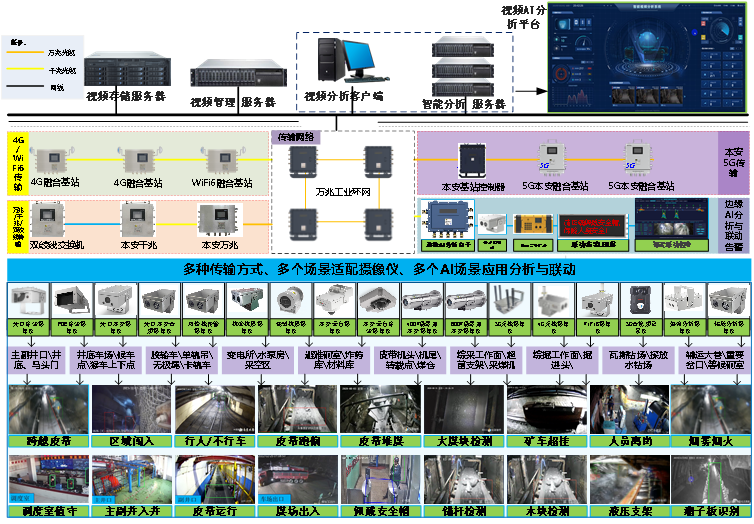
Task: Click the 本安万兆 switch device icon
Action: click(x=220, y=220)
